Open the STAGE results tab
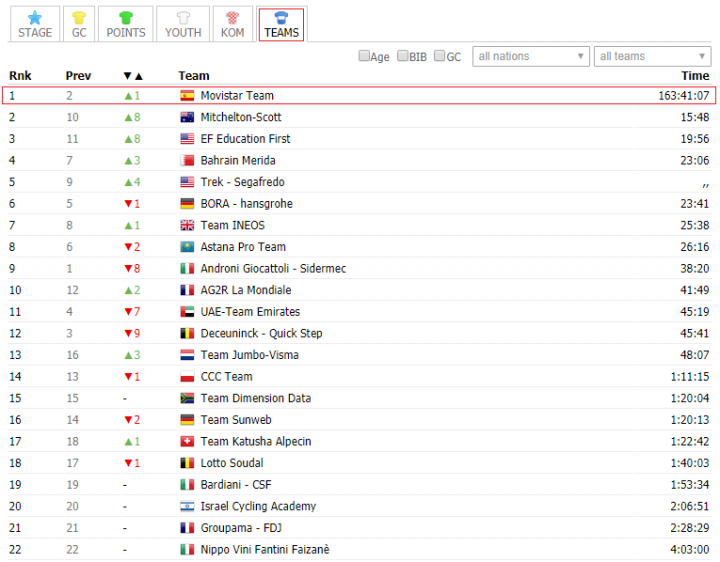 click(x=35, y=24)
